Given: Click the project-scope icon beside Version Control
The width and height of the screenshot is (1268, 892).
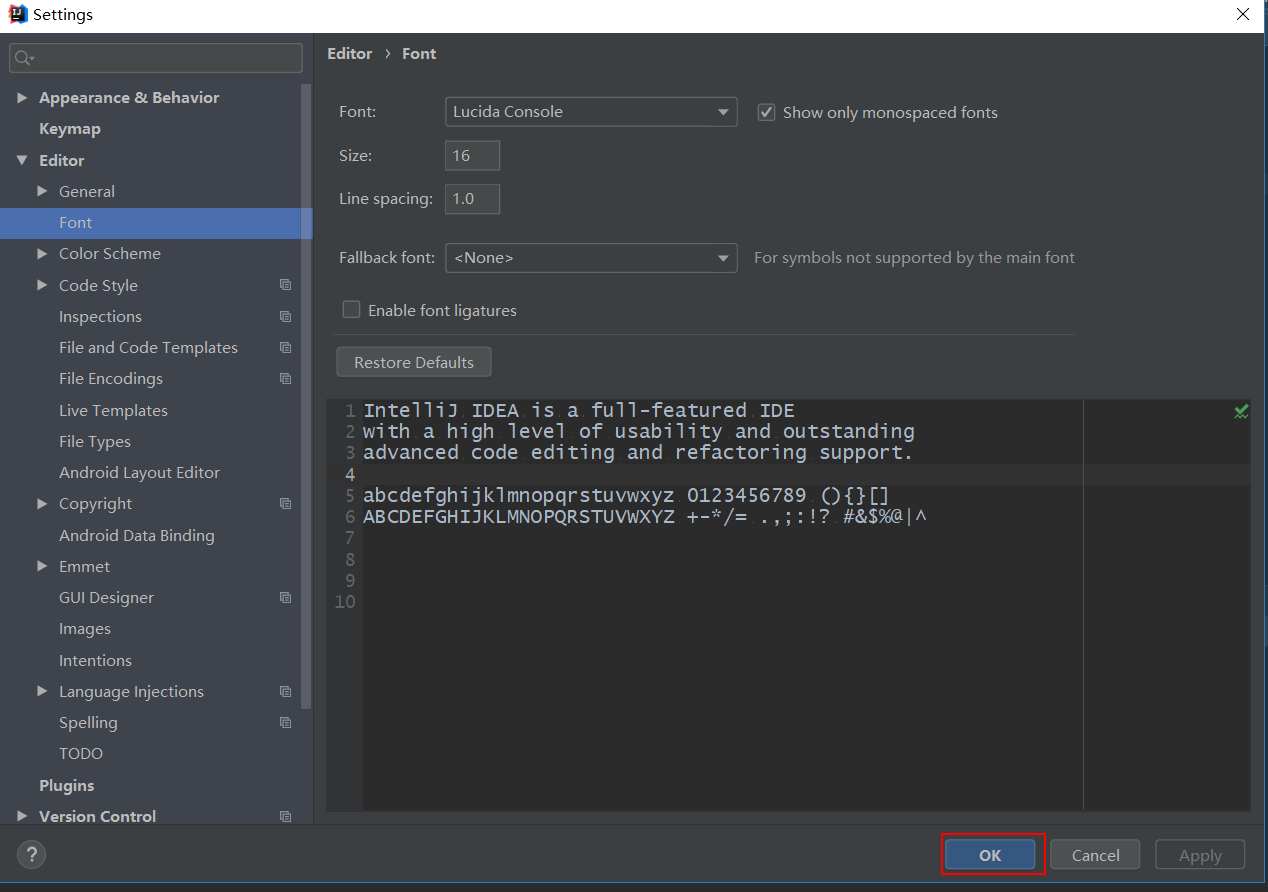Looking at the screenshot, I should pos(286,817).
